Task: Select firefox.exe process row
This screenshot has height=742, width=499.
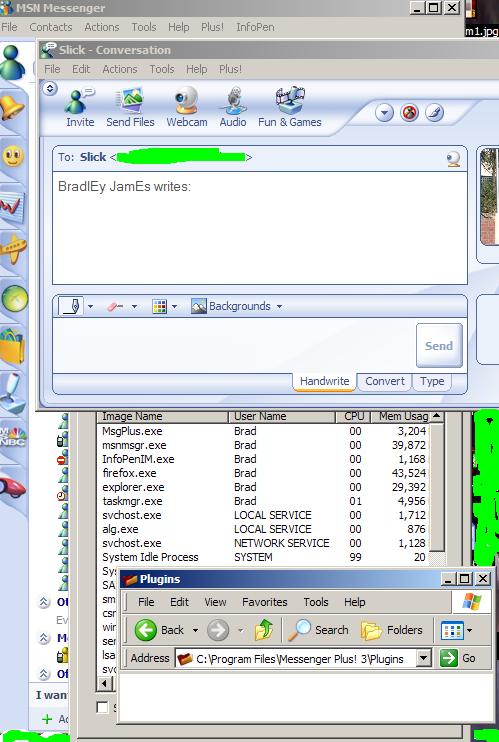Action: pyautogui.click(x=263, y=473)
